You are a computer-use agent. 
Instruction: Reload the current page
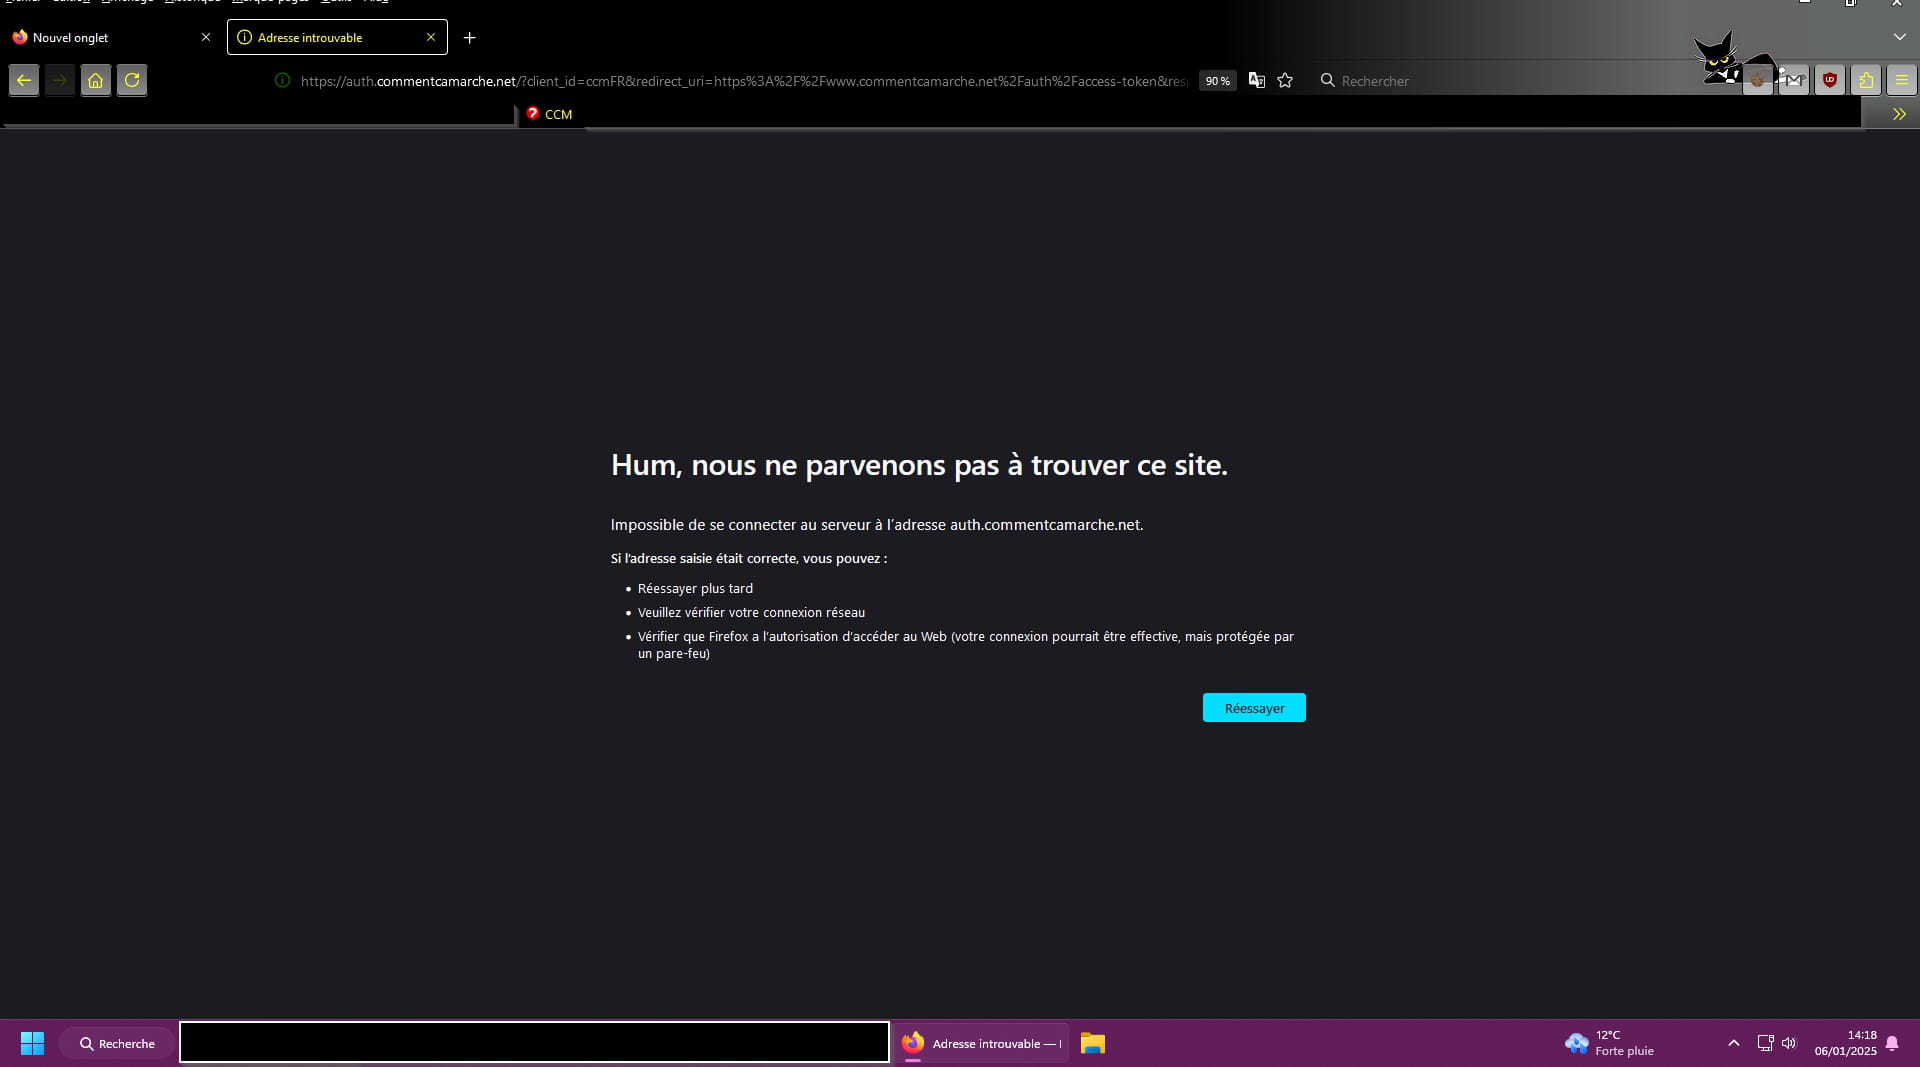132,80
